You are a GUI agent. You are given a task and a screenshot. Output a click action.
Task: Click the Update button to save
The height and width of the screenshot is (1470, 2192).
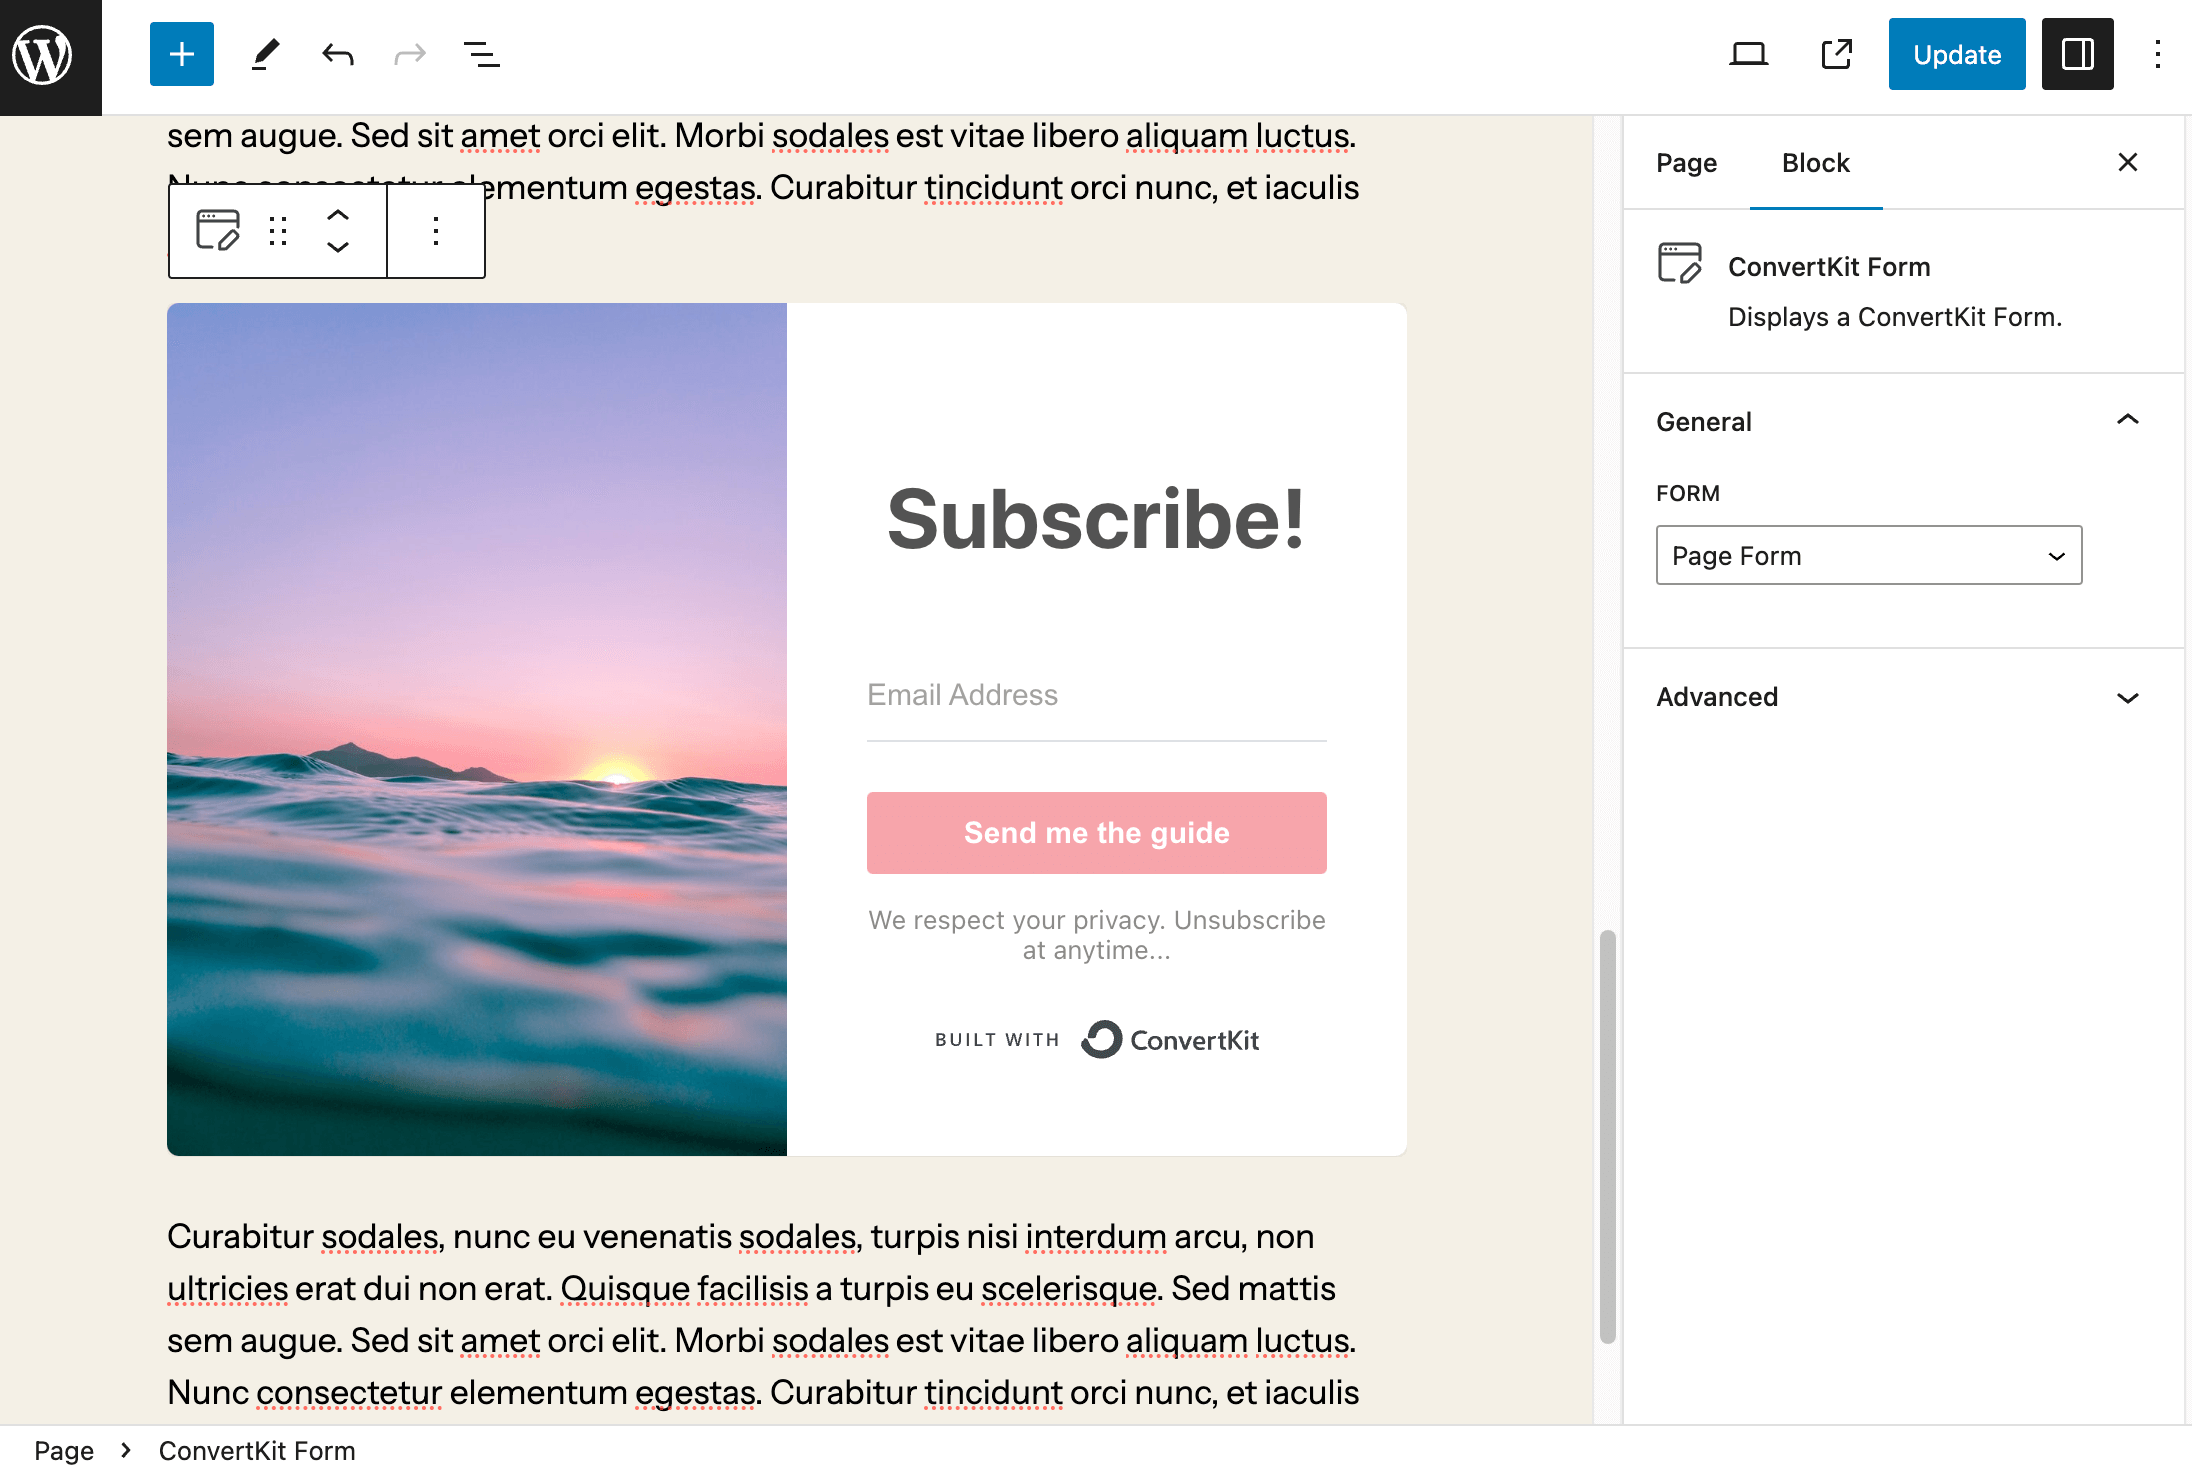(1956, 54)
